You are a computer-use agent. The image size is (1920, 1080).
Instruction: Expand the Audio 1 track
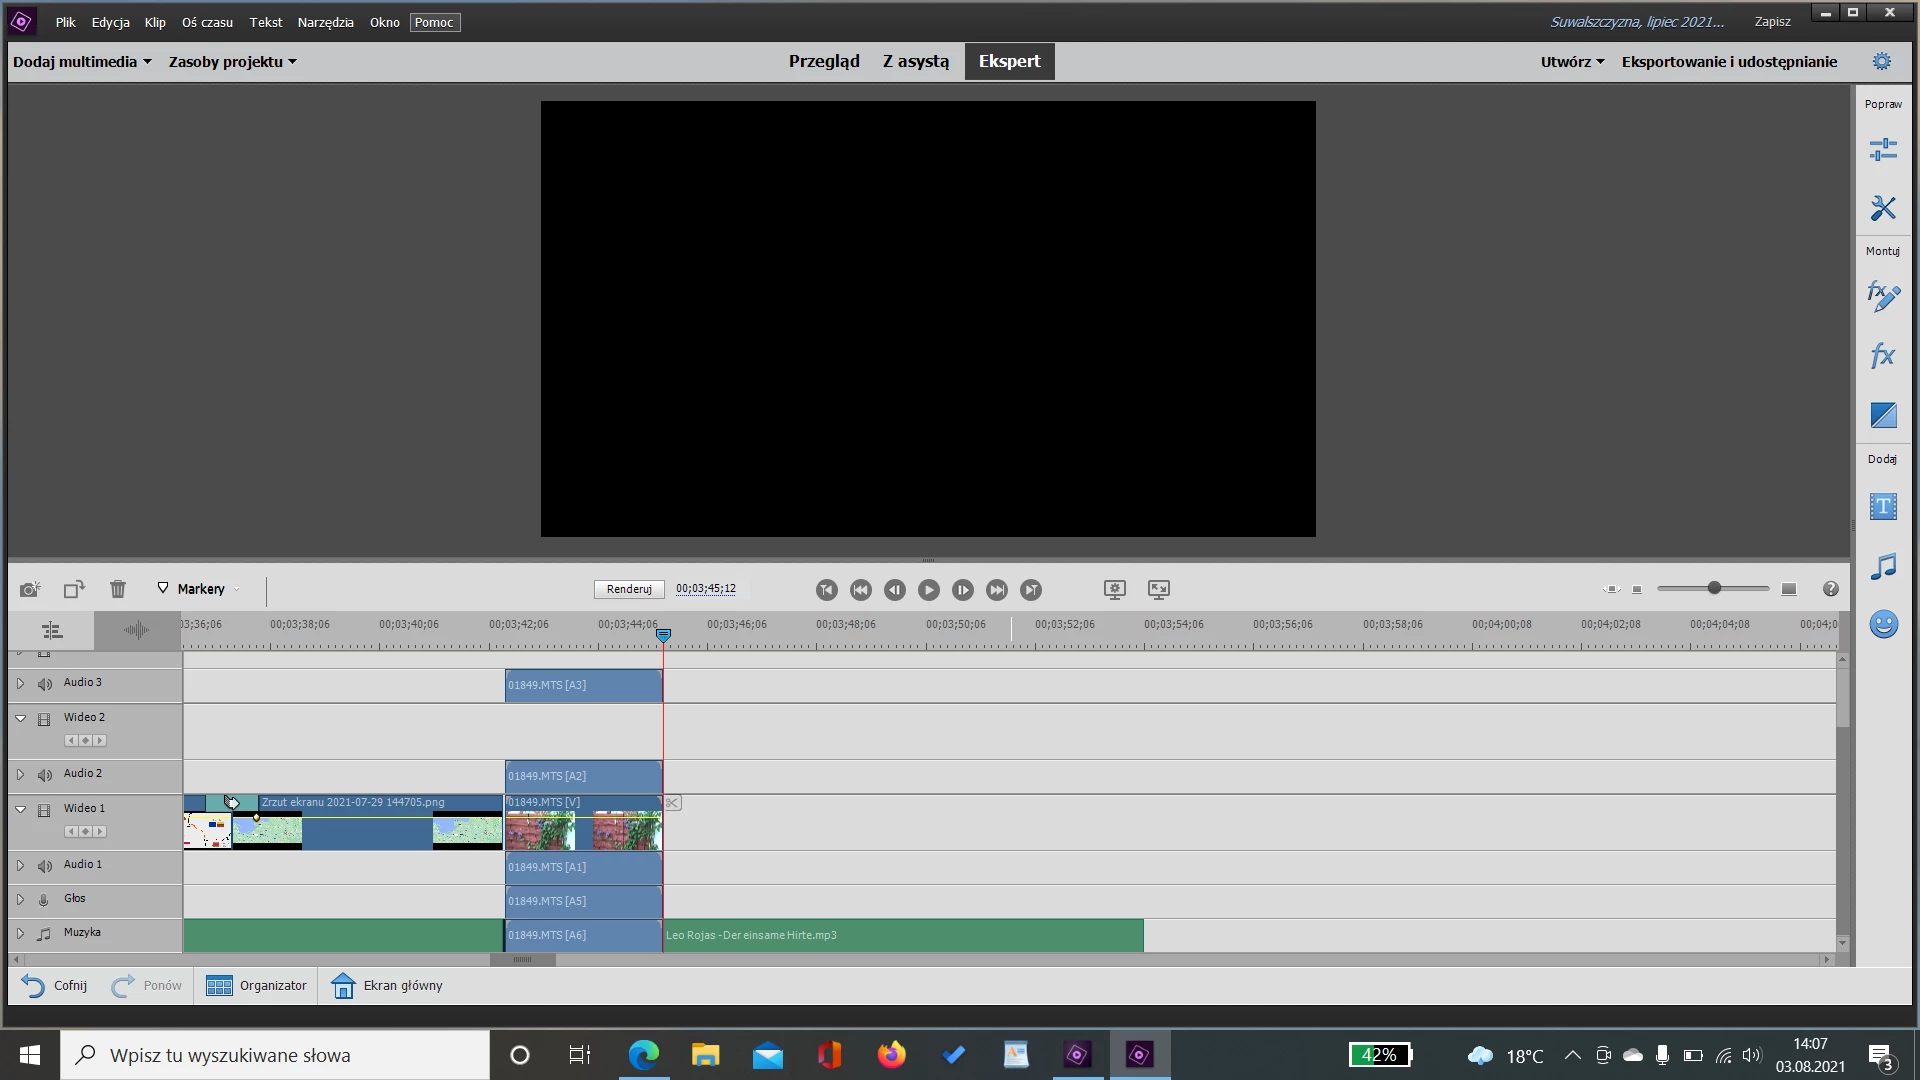coord(20,865)
